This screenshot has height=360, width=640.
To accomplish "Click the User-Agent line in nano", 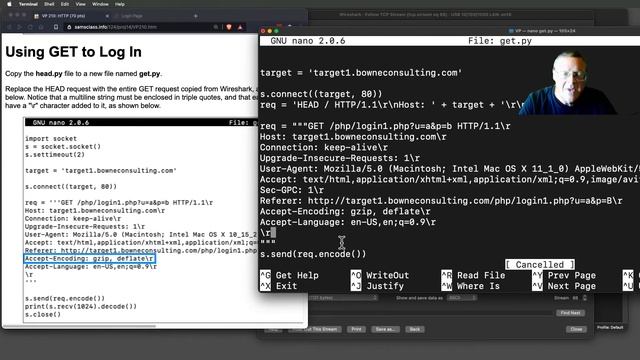I will [450, 169].
